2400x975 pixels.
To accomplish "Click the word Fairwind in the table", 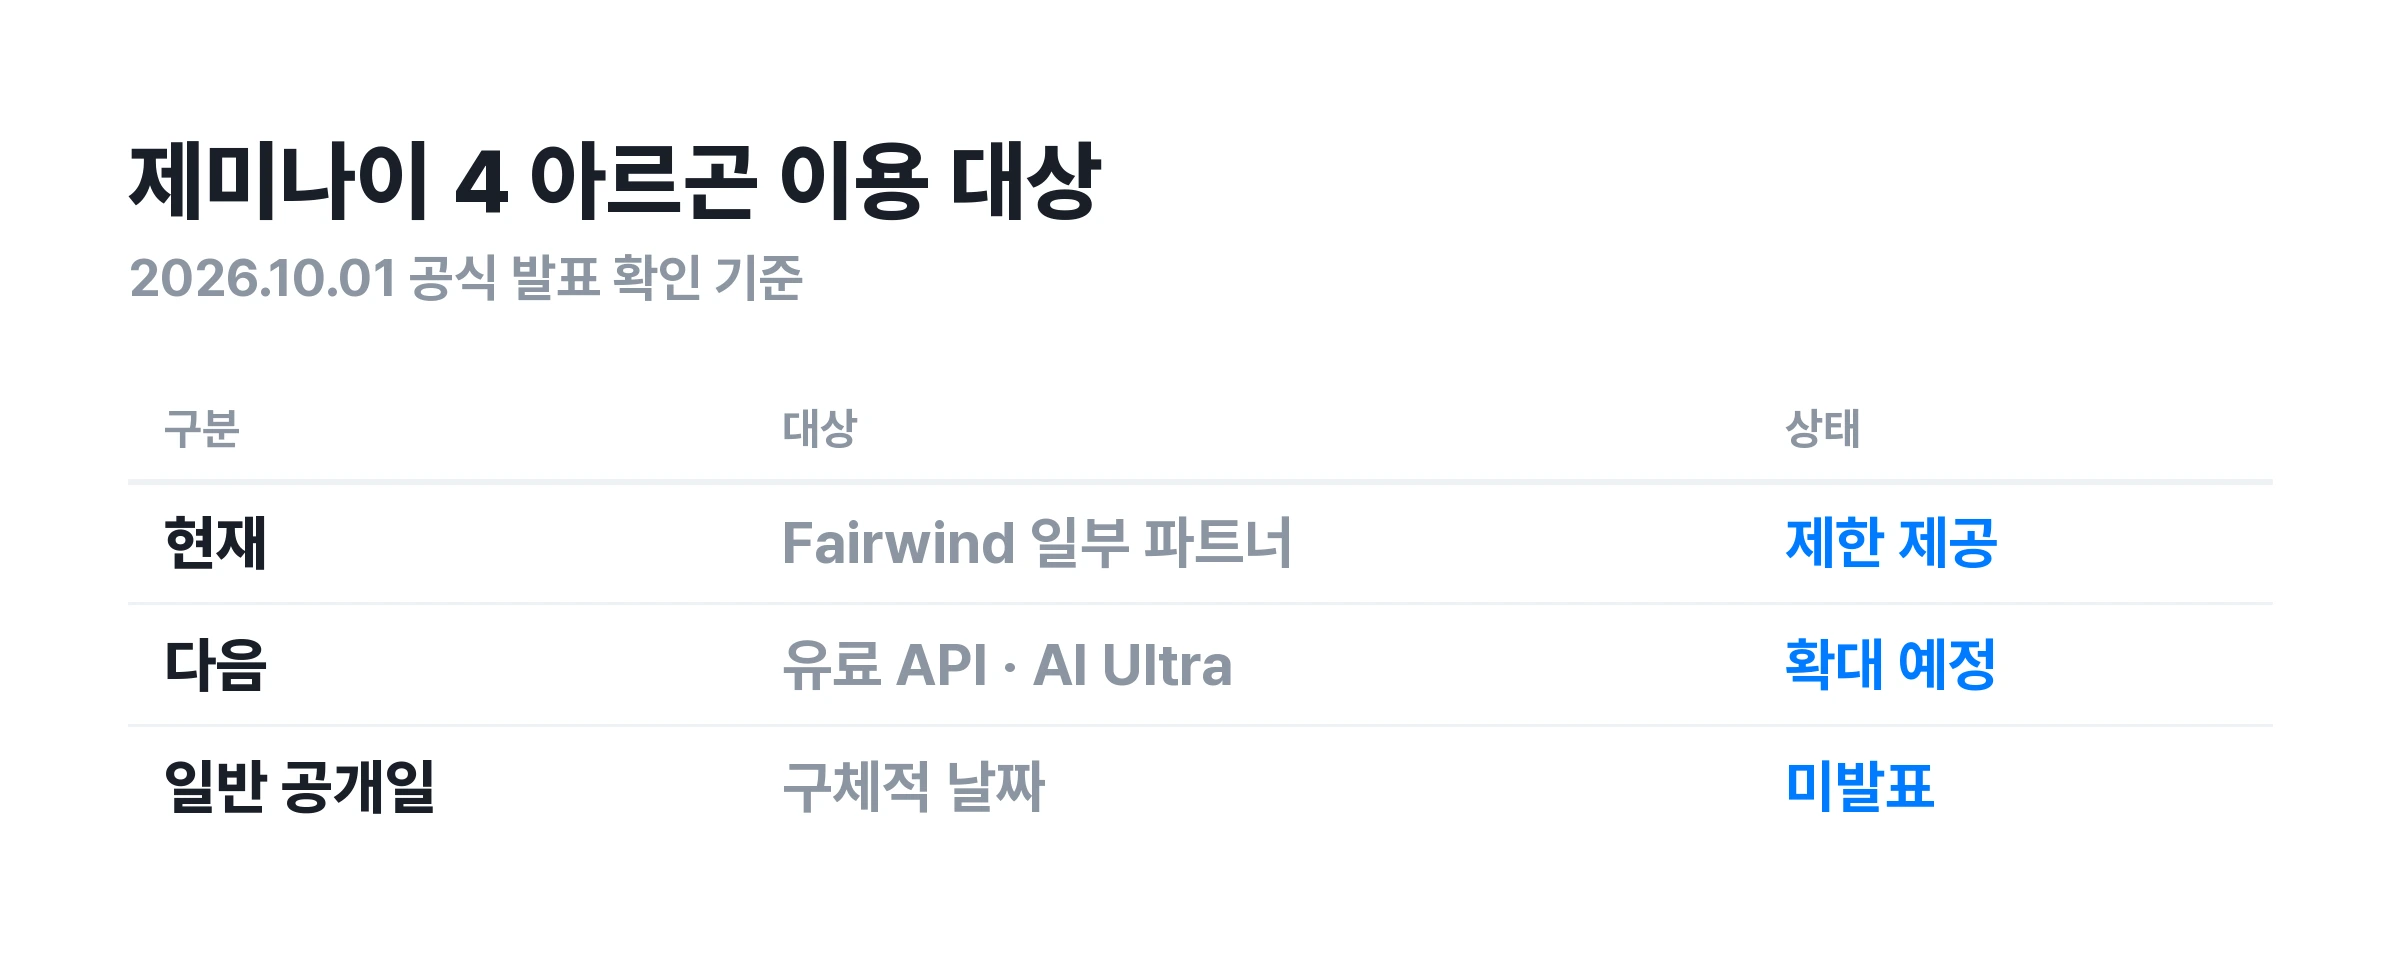I will [899, 543].
